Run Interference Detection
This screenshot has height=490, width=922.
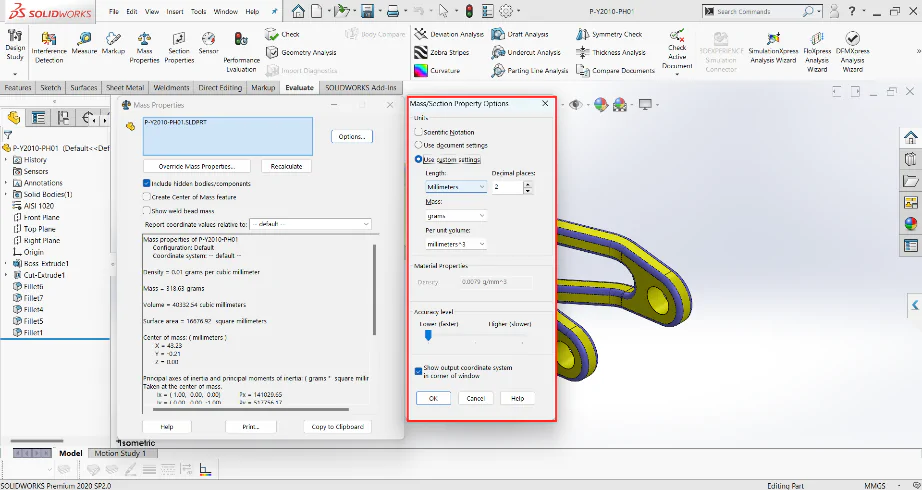click(x=49, y=47)
